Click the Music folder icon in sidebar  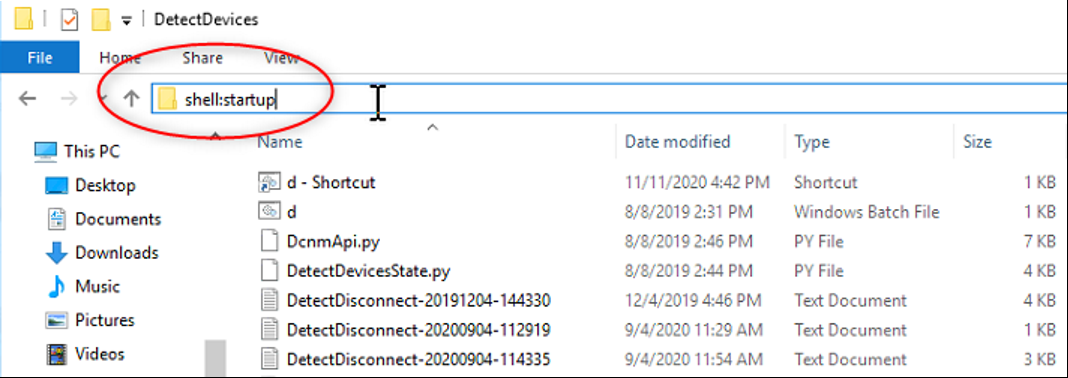pyautogui.click(x=57, y=287)
